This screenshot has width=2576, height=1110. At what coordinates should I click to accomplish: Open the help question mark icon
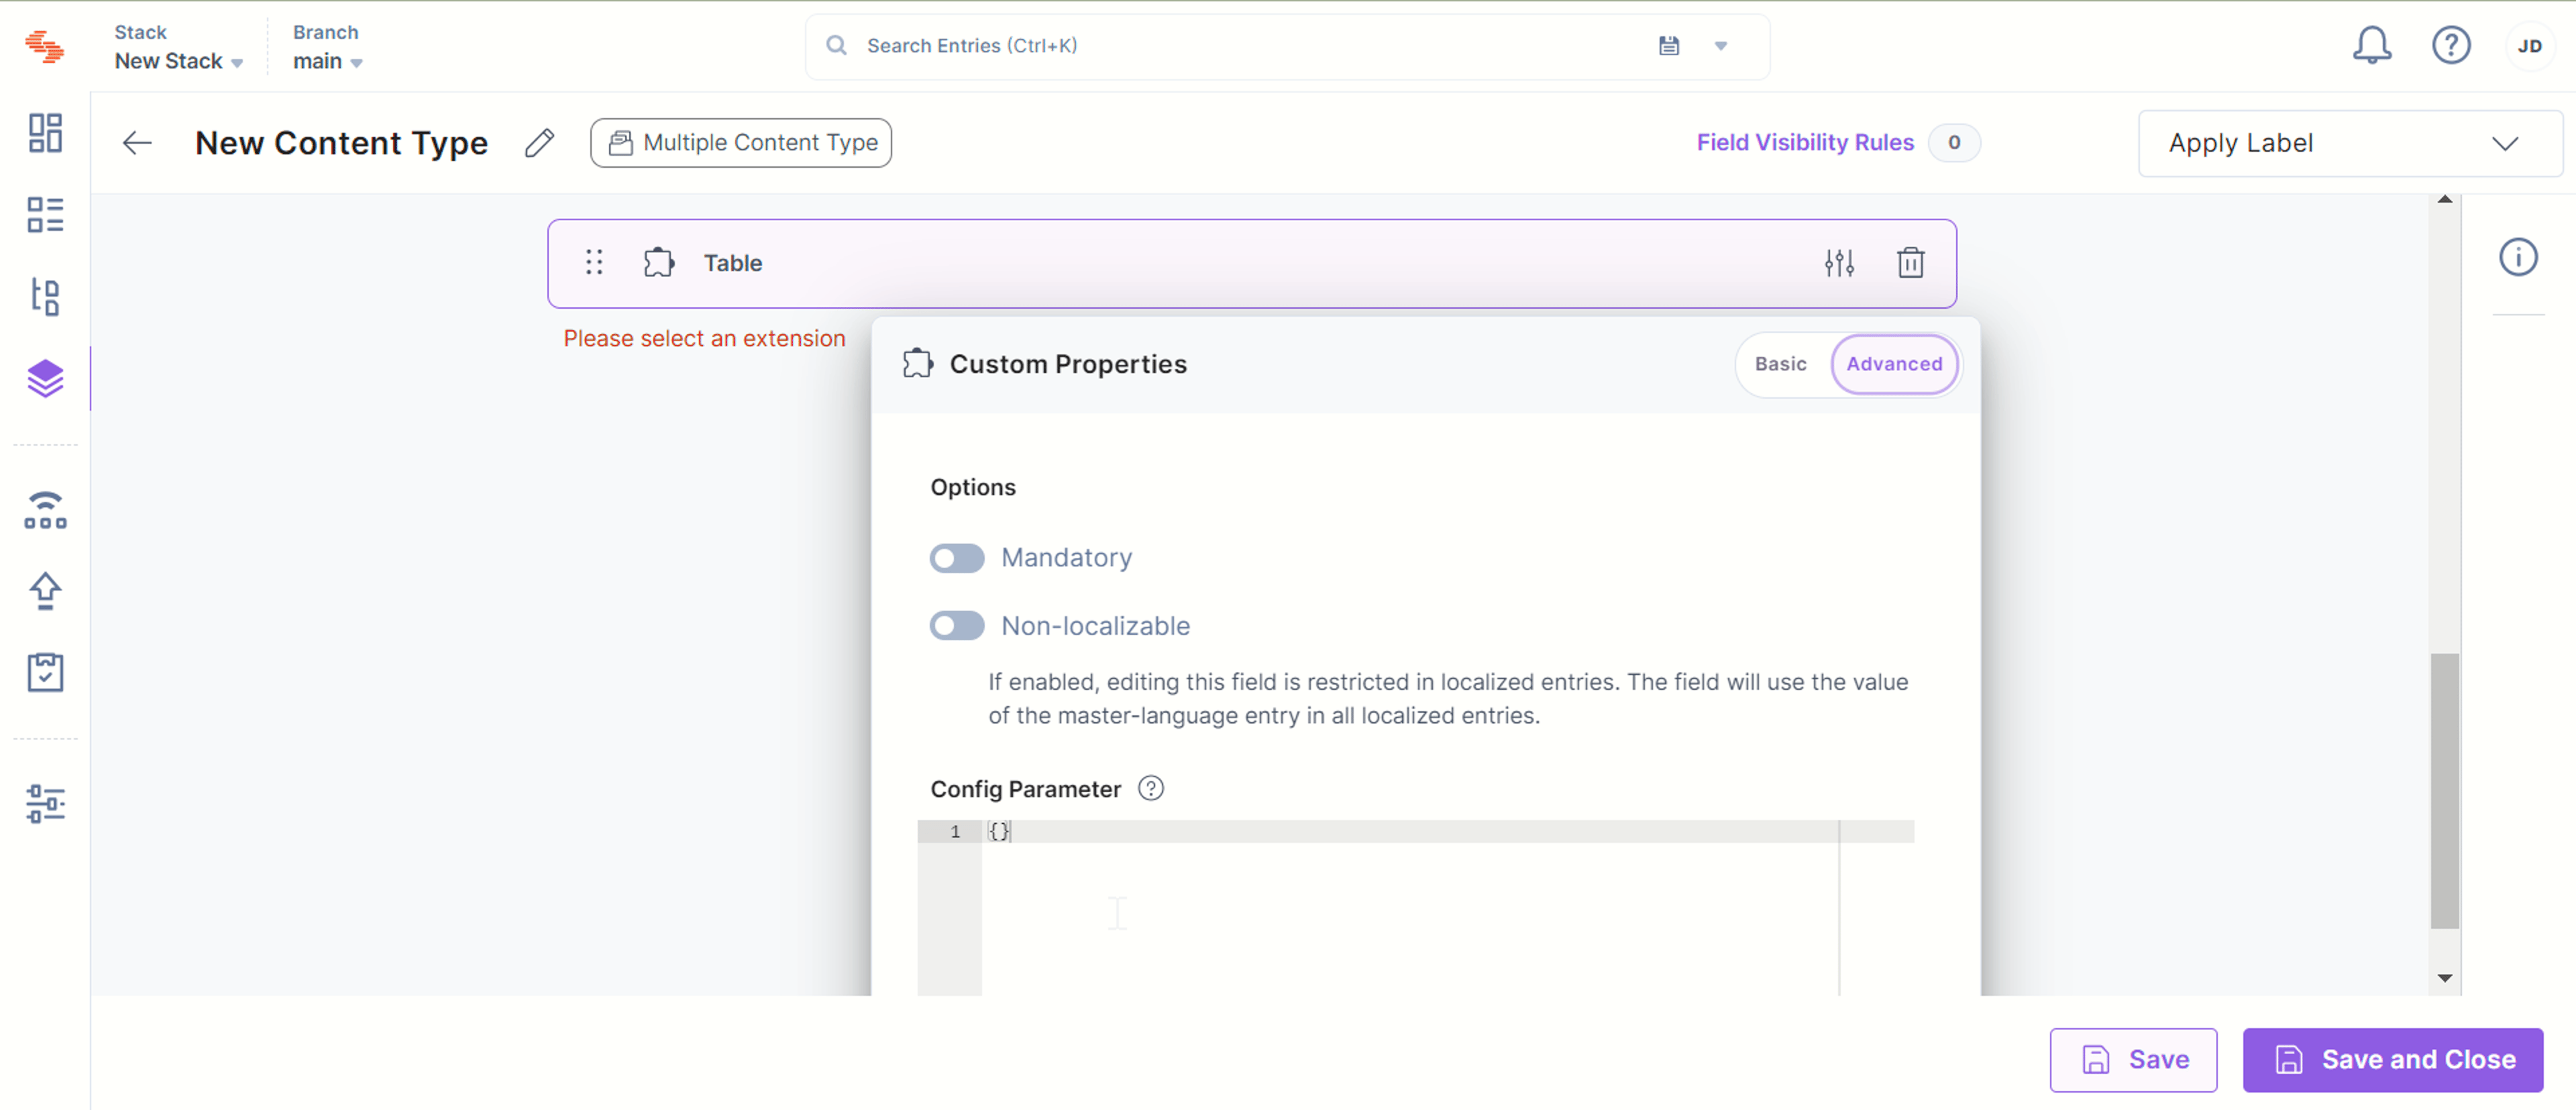(2451, 45)
